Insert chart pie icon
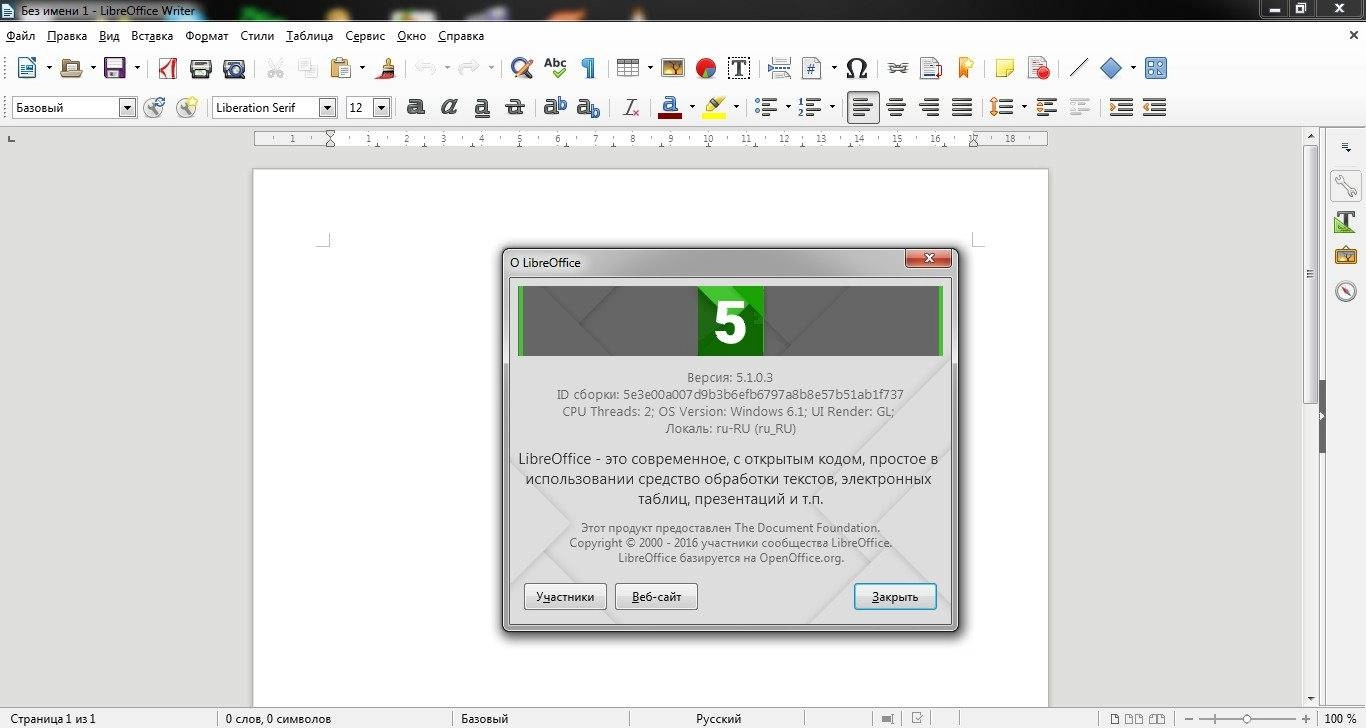 [x=706, y=68]
